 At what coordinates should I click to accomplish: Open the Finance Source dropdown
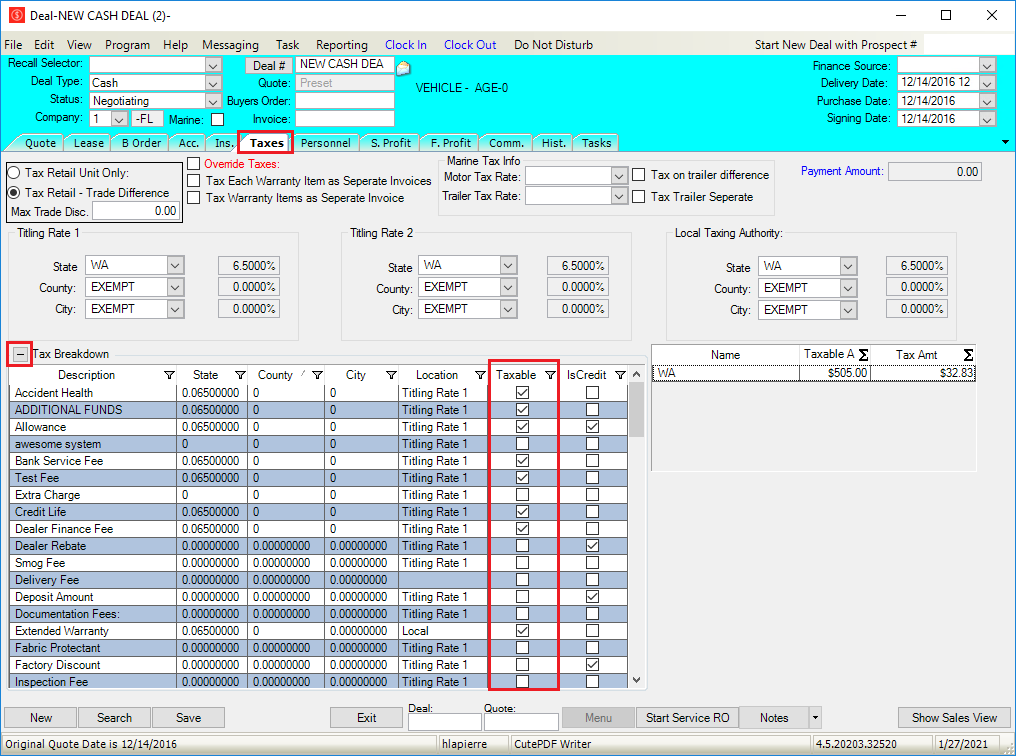click(x=987, y=65)
